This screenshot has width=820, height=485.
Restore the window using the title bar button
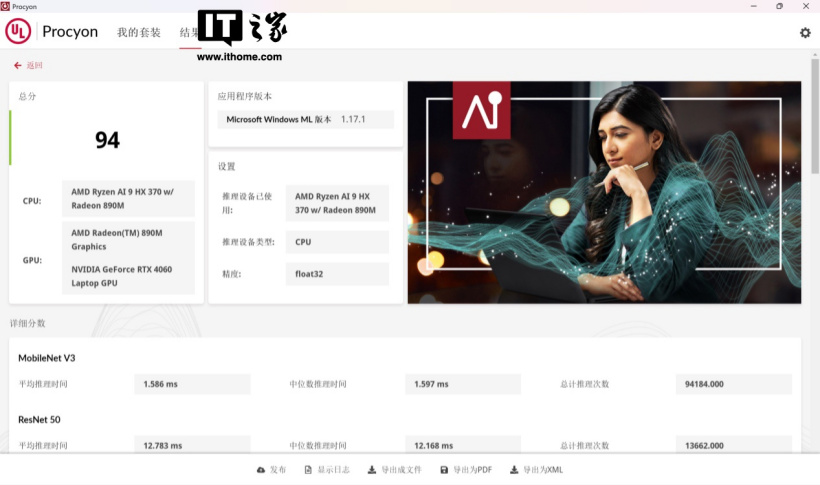click(779, 6)
